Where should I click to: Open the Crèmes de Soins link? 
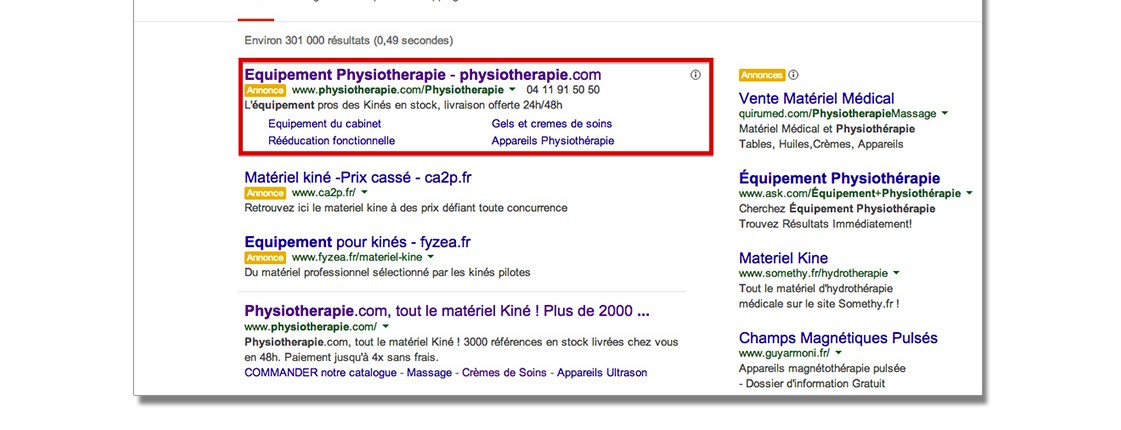point(504,373)
